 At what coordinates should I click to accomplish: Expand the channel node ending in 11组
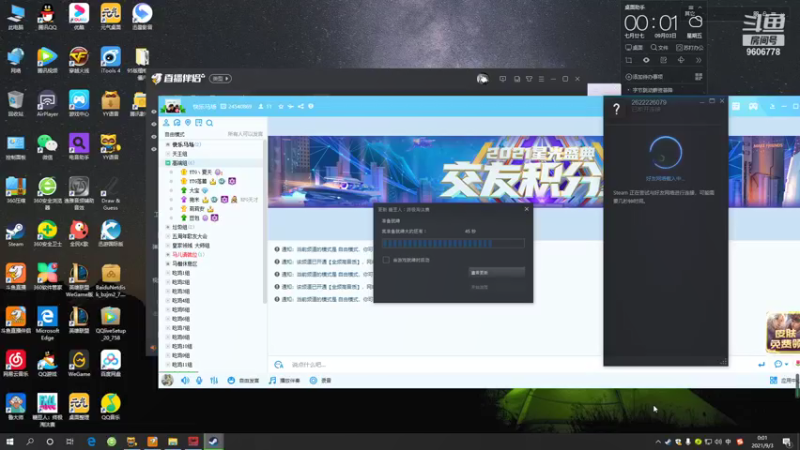[x=168, y=365]
